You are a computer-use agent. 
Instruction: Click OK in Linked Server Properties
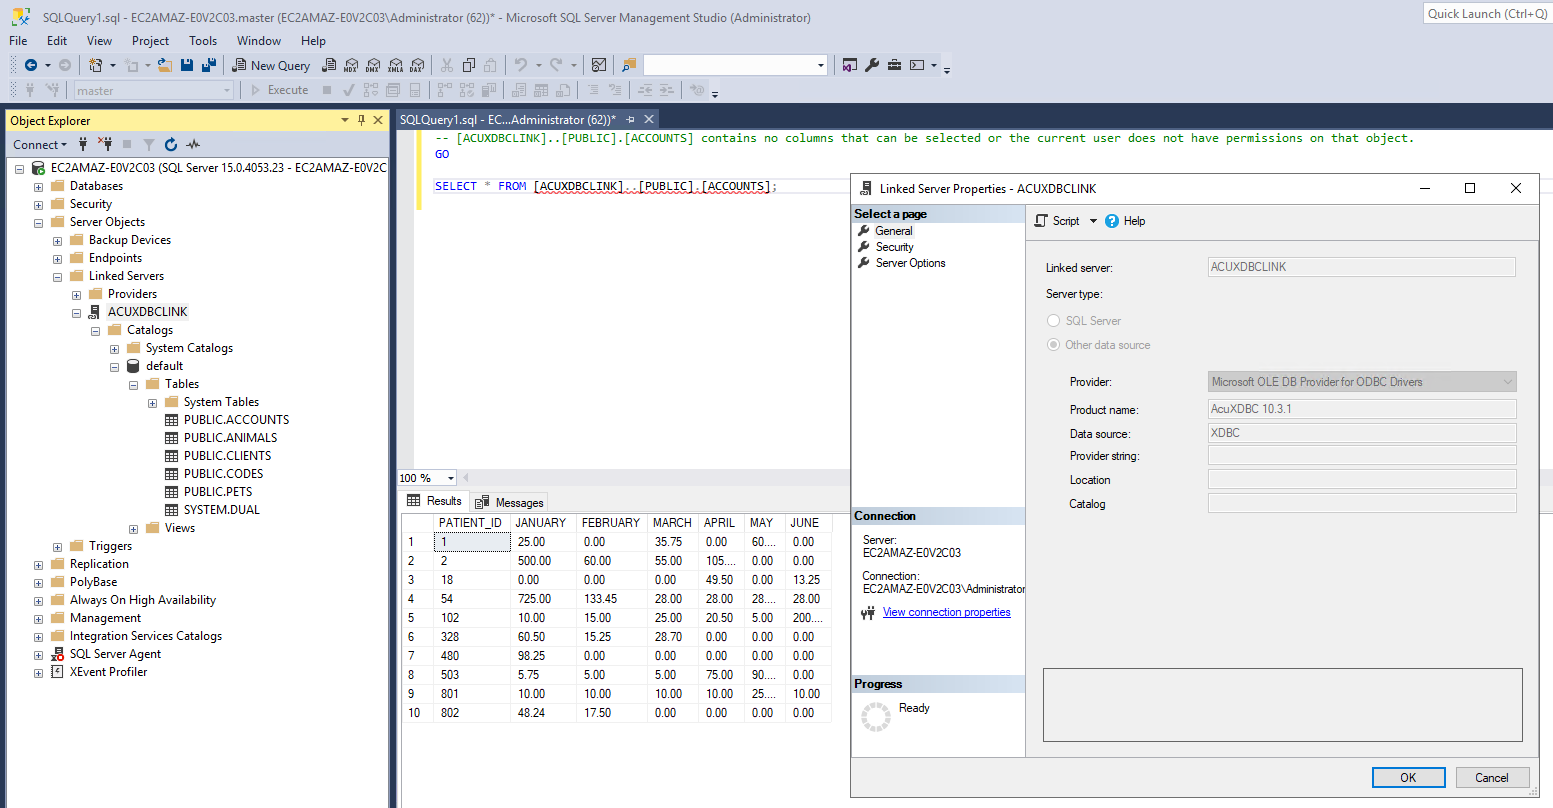pyautogui.click(x=1408, y=777)
